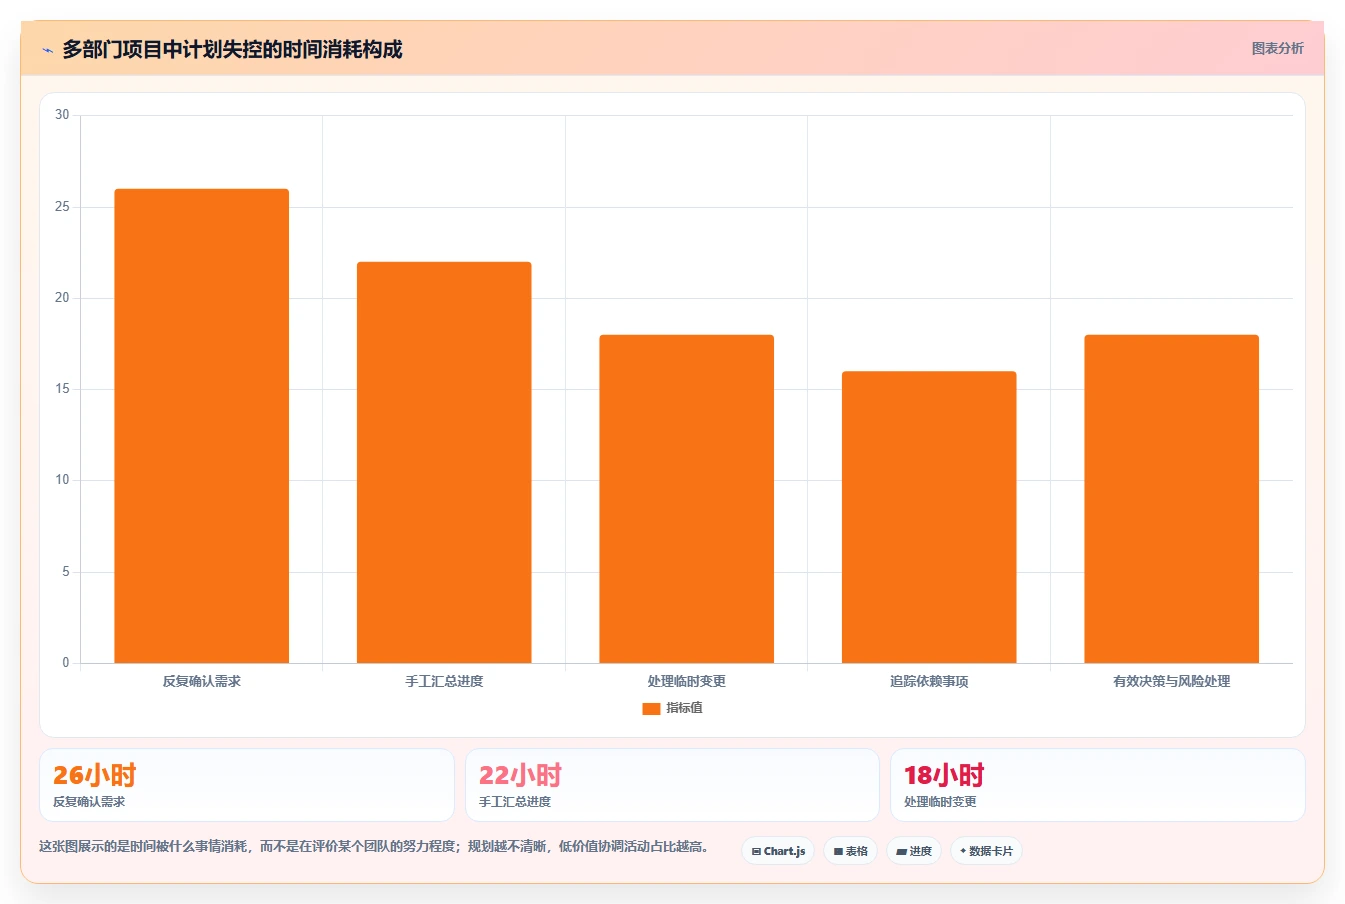Open the 26小时 反复确认需求 card
Viewport: 1345px width, 904px height.
[x=247, y=785]
